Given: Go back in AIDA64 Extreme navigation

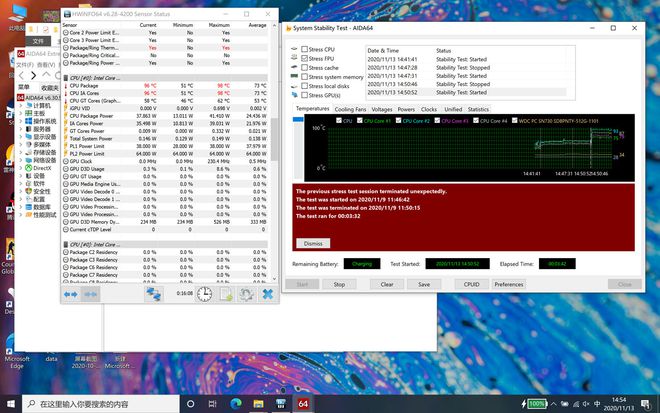Looking at the screenshot, I should tap(21, 76).
